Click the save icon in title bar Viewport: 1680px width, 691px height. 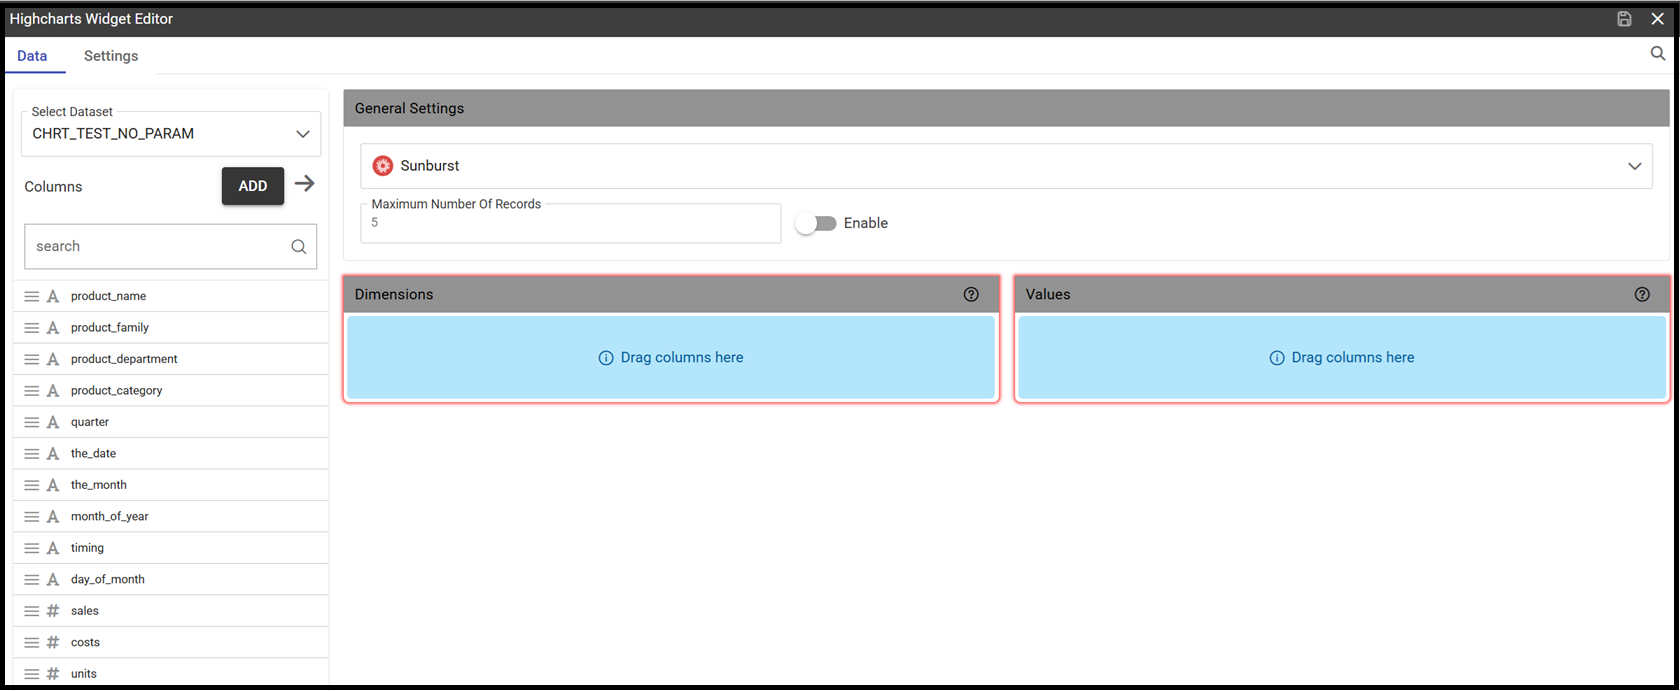1624,19
